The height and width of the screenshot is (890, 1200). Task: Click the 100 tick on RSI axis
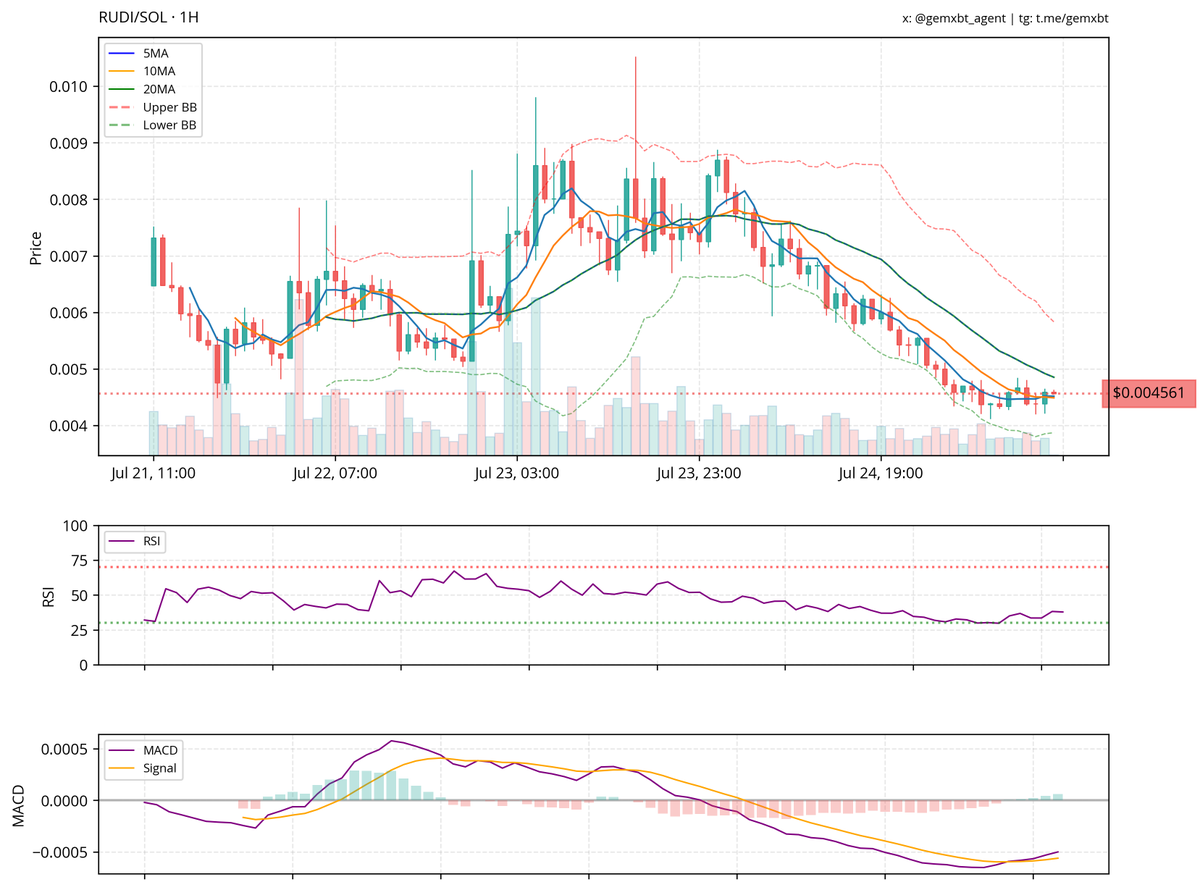pyautogui.click(x=76, y=526)
